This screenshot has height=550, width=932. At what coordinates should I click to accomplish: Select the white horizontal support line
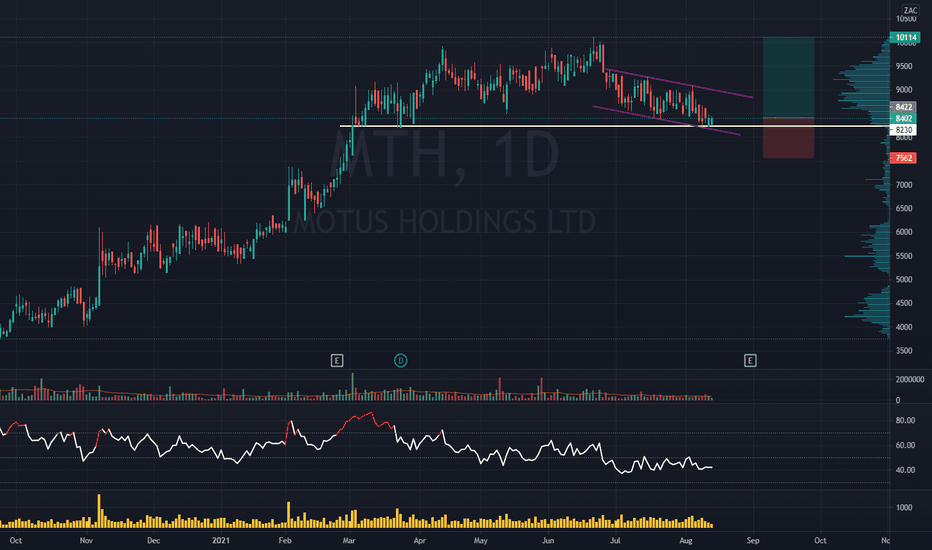click(614, 126)
